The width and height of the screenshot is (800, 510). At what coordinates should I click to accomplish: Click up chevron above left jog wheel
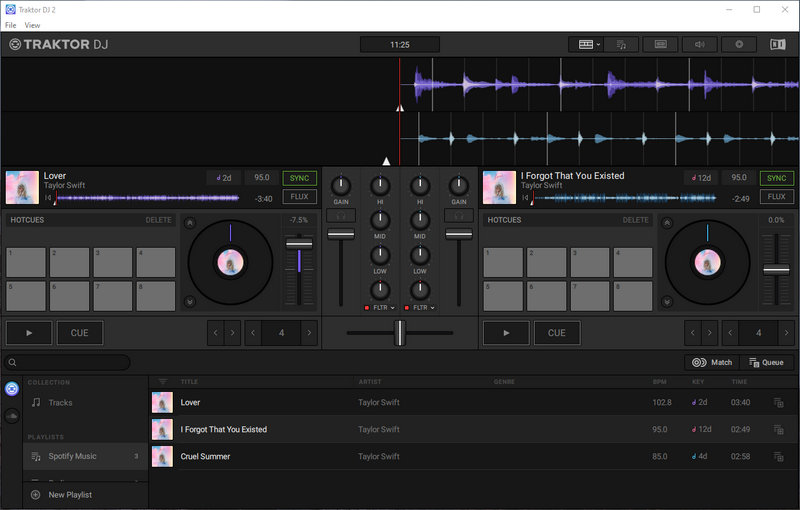[190, 223]
